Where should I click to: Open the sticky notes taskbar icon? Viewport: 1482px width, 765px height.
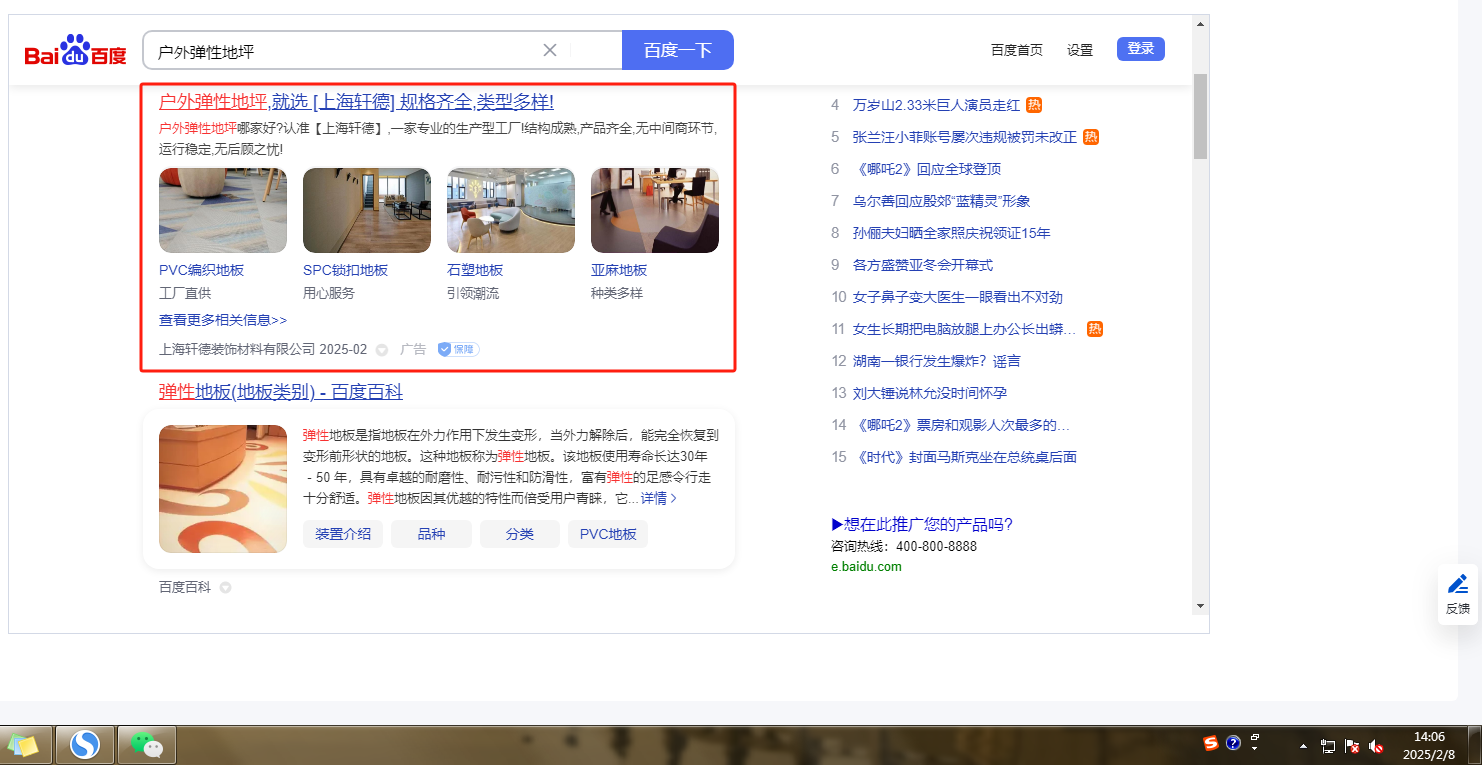(x=24, y=745)
